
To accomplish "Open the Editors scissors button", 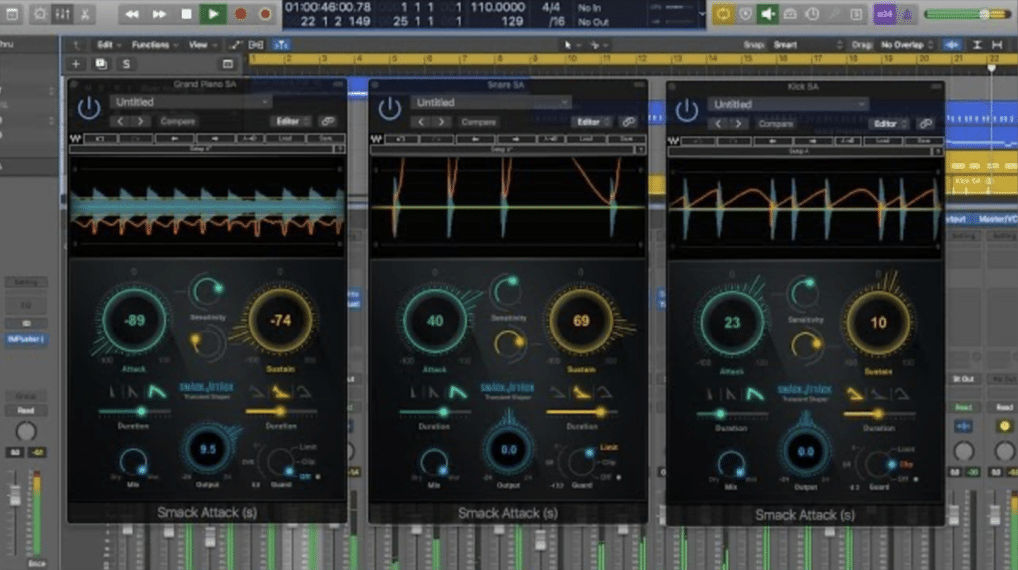I will click(85, 14).
